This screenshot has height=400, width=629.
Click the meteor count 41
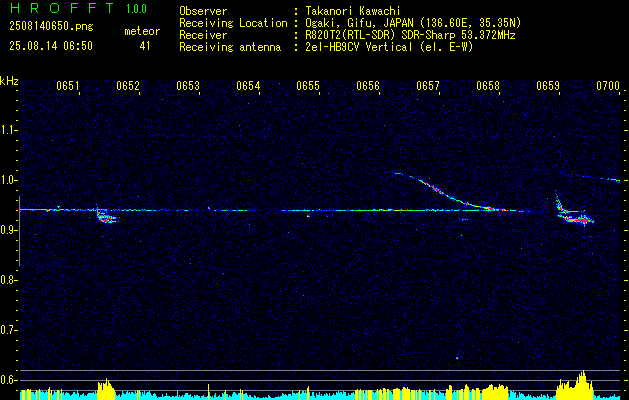click(144, 46)
